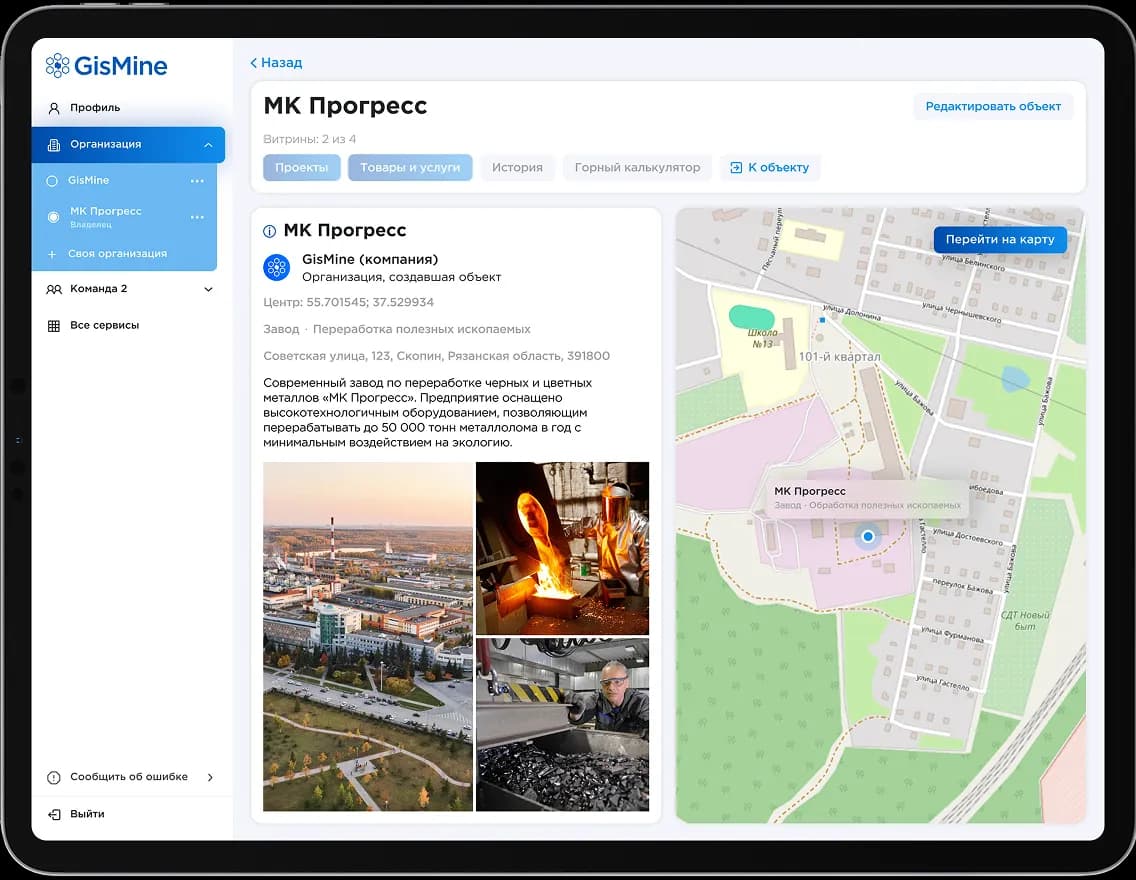
Task: Switch to the Проекты tab
Action: click(301, 168)
